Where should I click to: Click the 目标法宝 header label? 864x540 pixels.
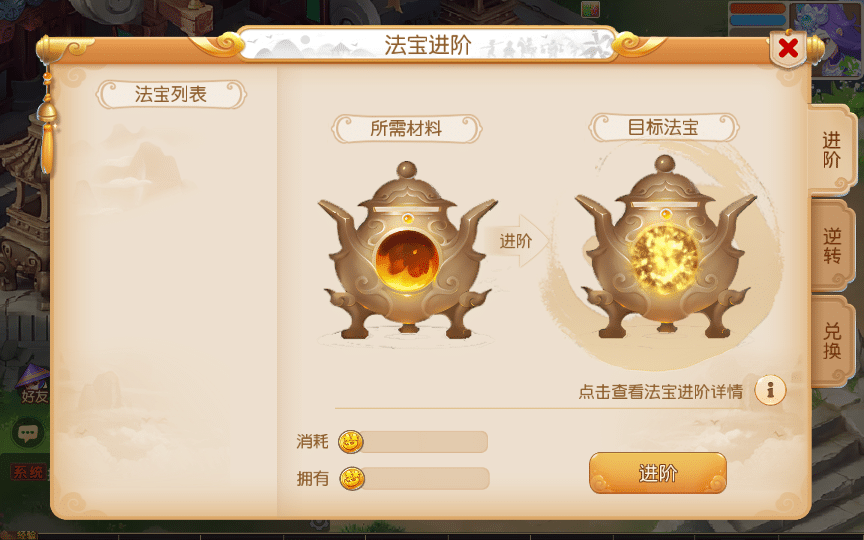tap(663, 127)
